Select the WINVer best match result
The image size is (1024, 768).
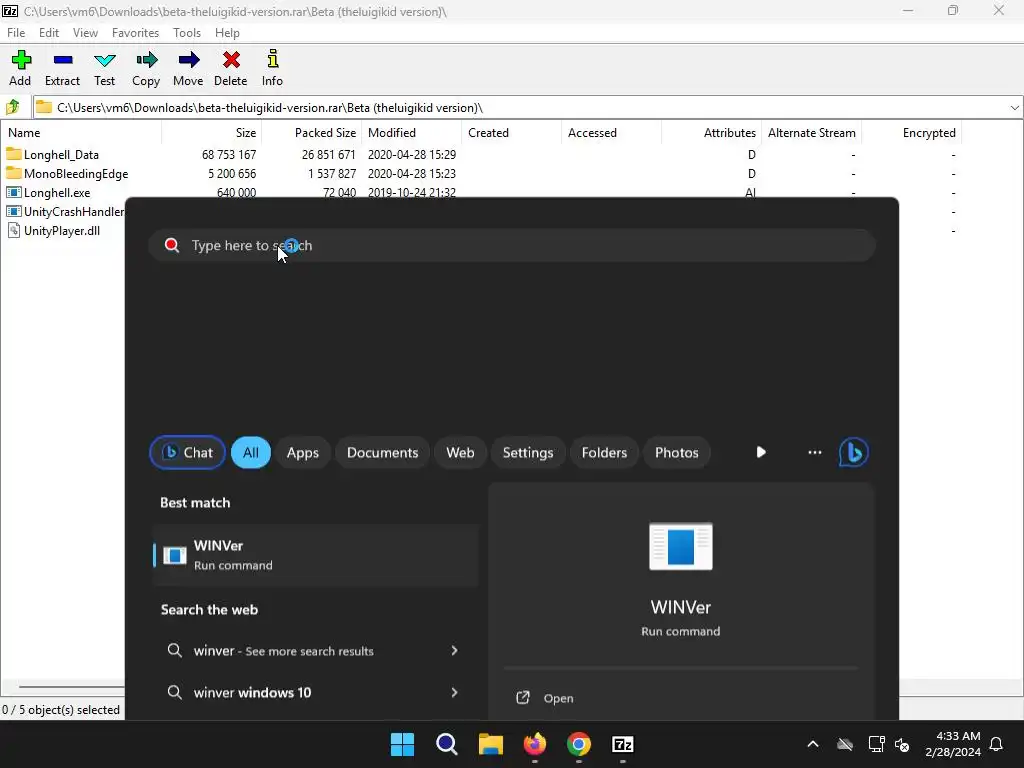tap(316, 555)
